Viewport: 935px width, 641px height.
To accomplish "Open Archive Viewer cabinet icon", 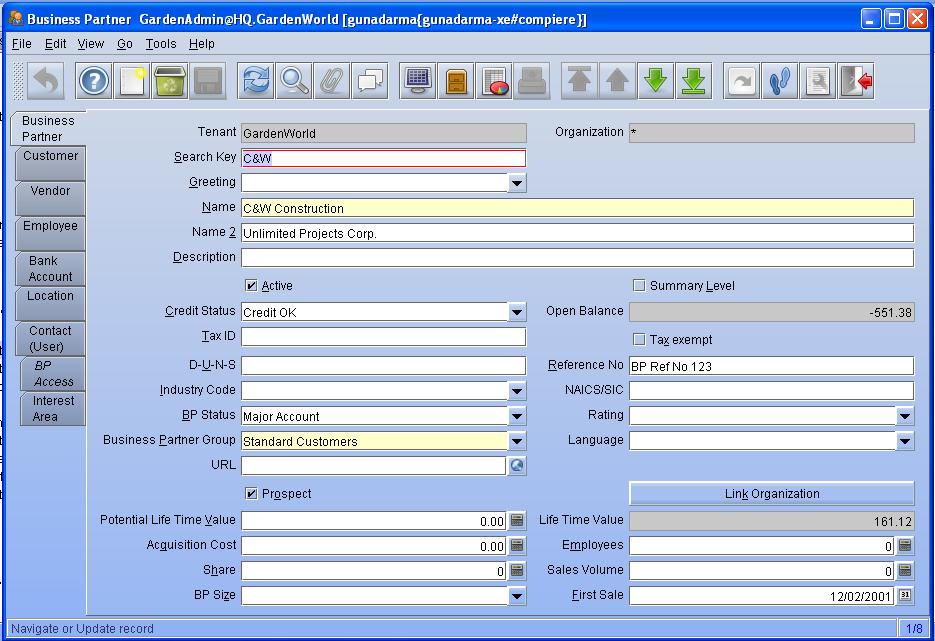I will tap(456, 80).
